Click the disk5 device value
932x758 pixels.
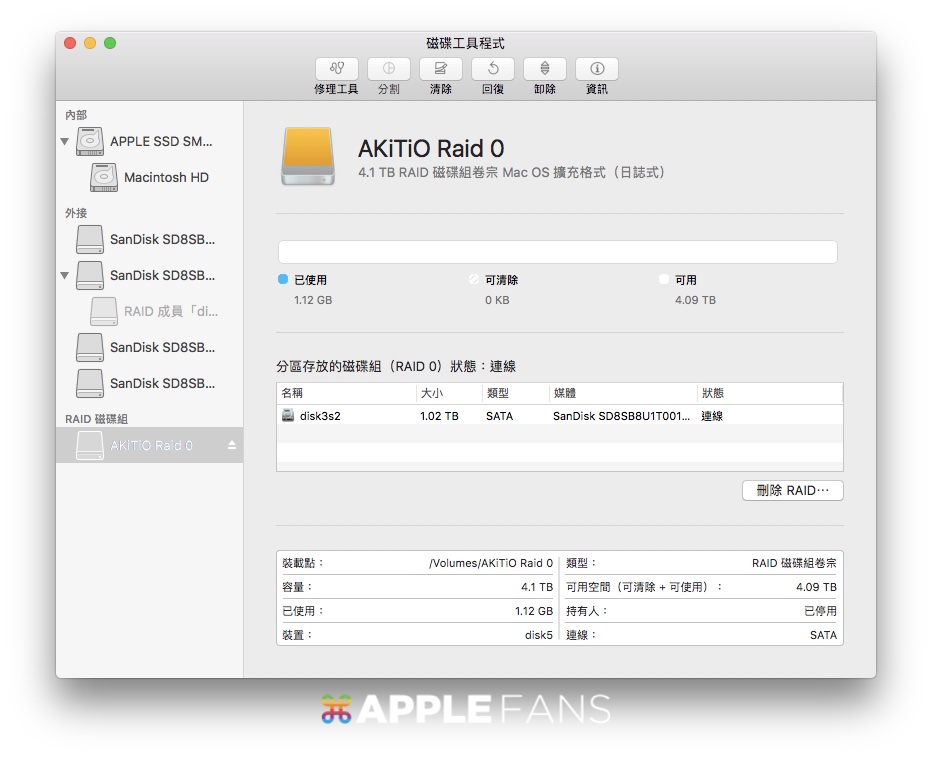539,635
